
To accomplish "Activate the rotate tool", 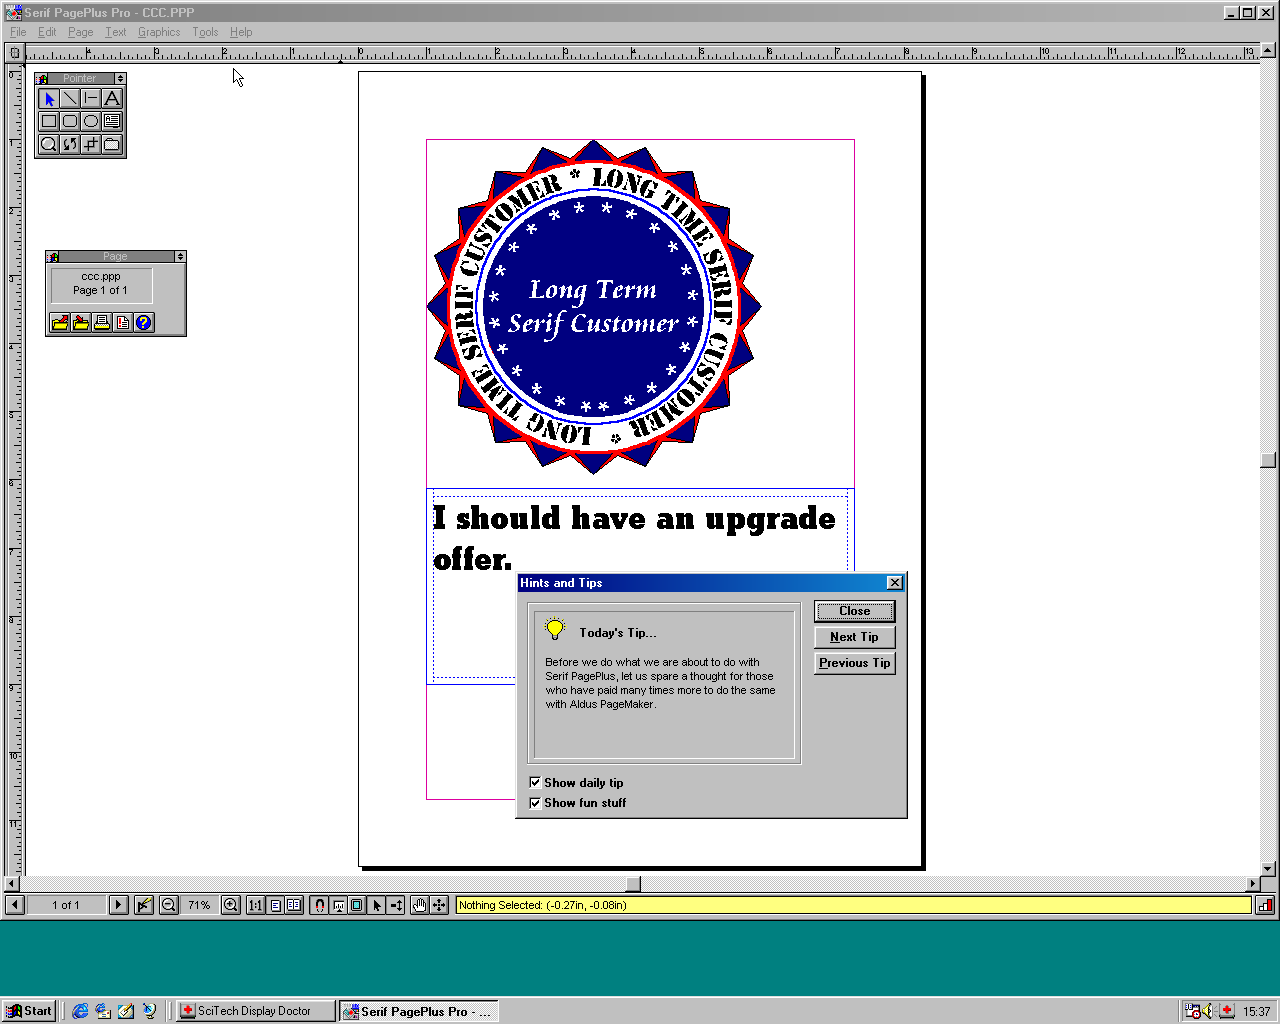I will (70, 144).
